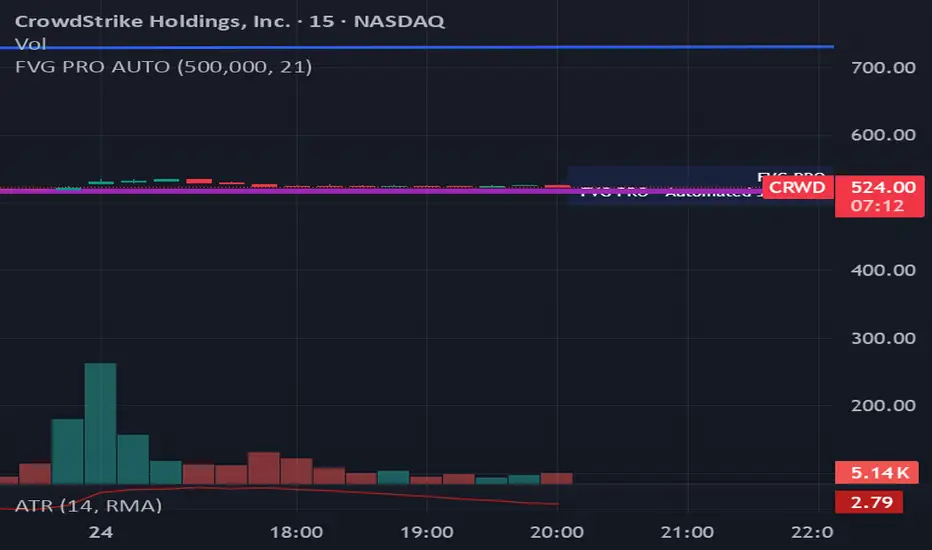Click the 19:00 time axis label
The width and height of the screenshot is (932, 550).
(x=427, y=532)
